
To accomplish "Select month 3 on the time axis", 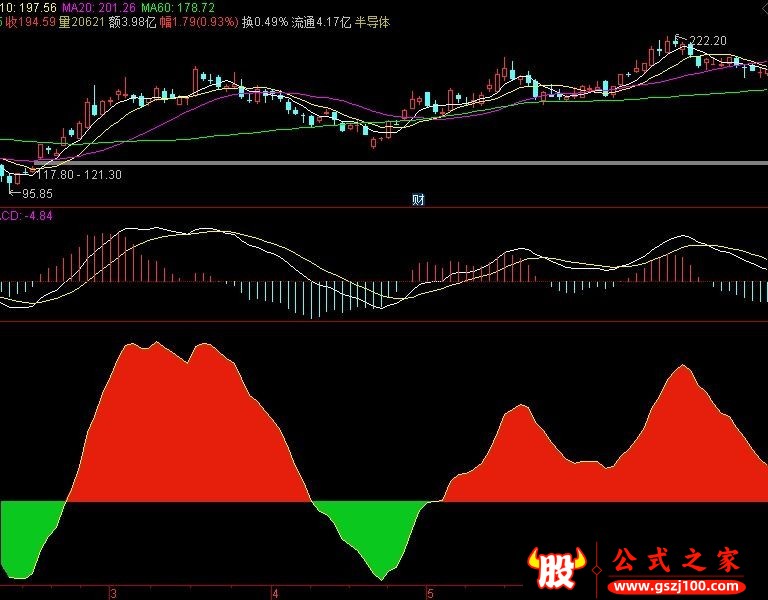I will [x=114, y=594].
